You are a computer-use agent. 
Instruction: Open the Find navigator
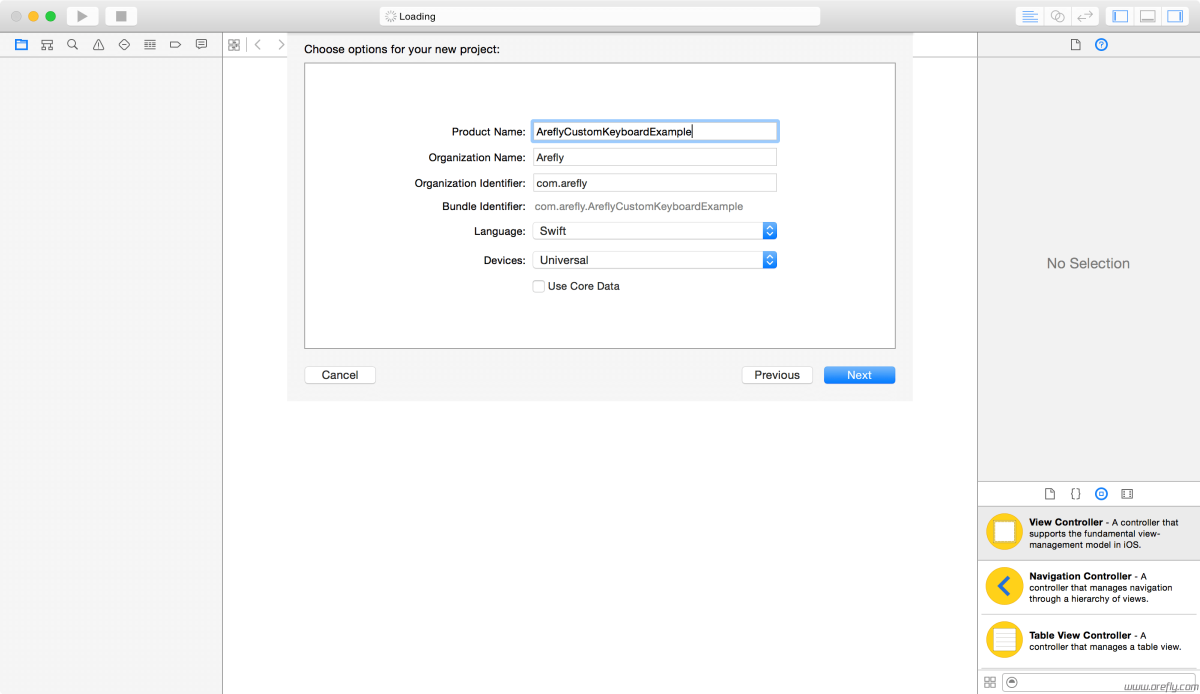point(73,45)
